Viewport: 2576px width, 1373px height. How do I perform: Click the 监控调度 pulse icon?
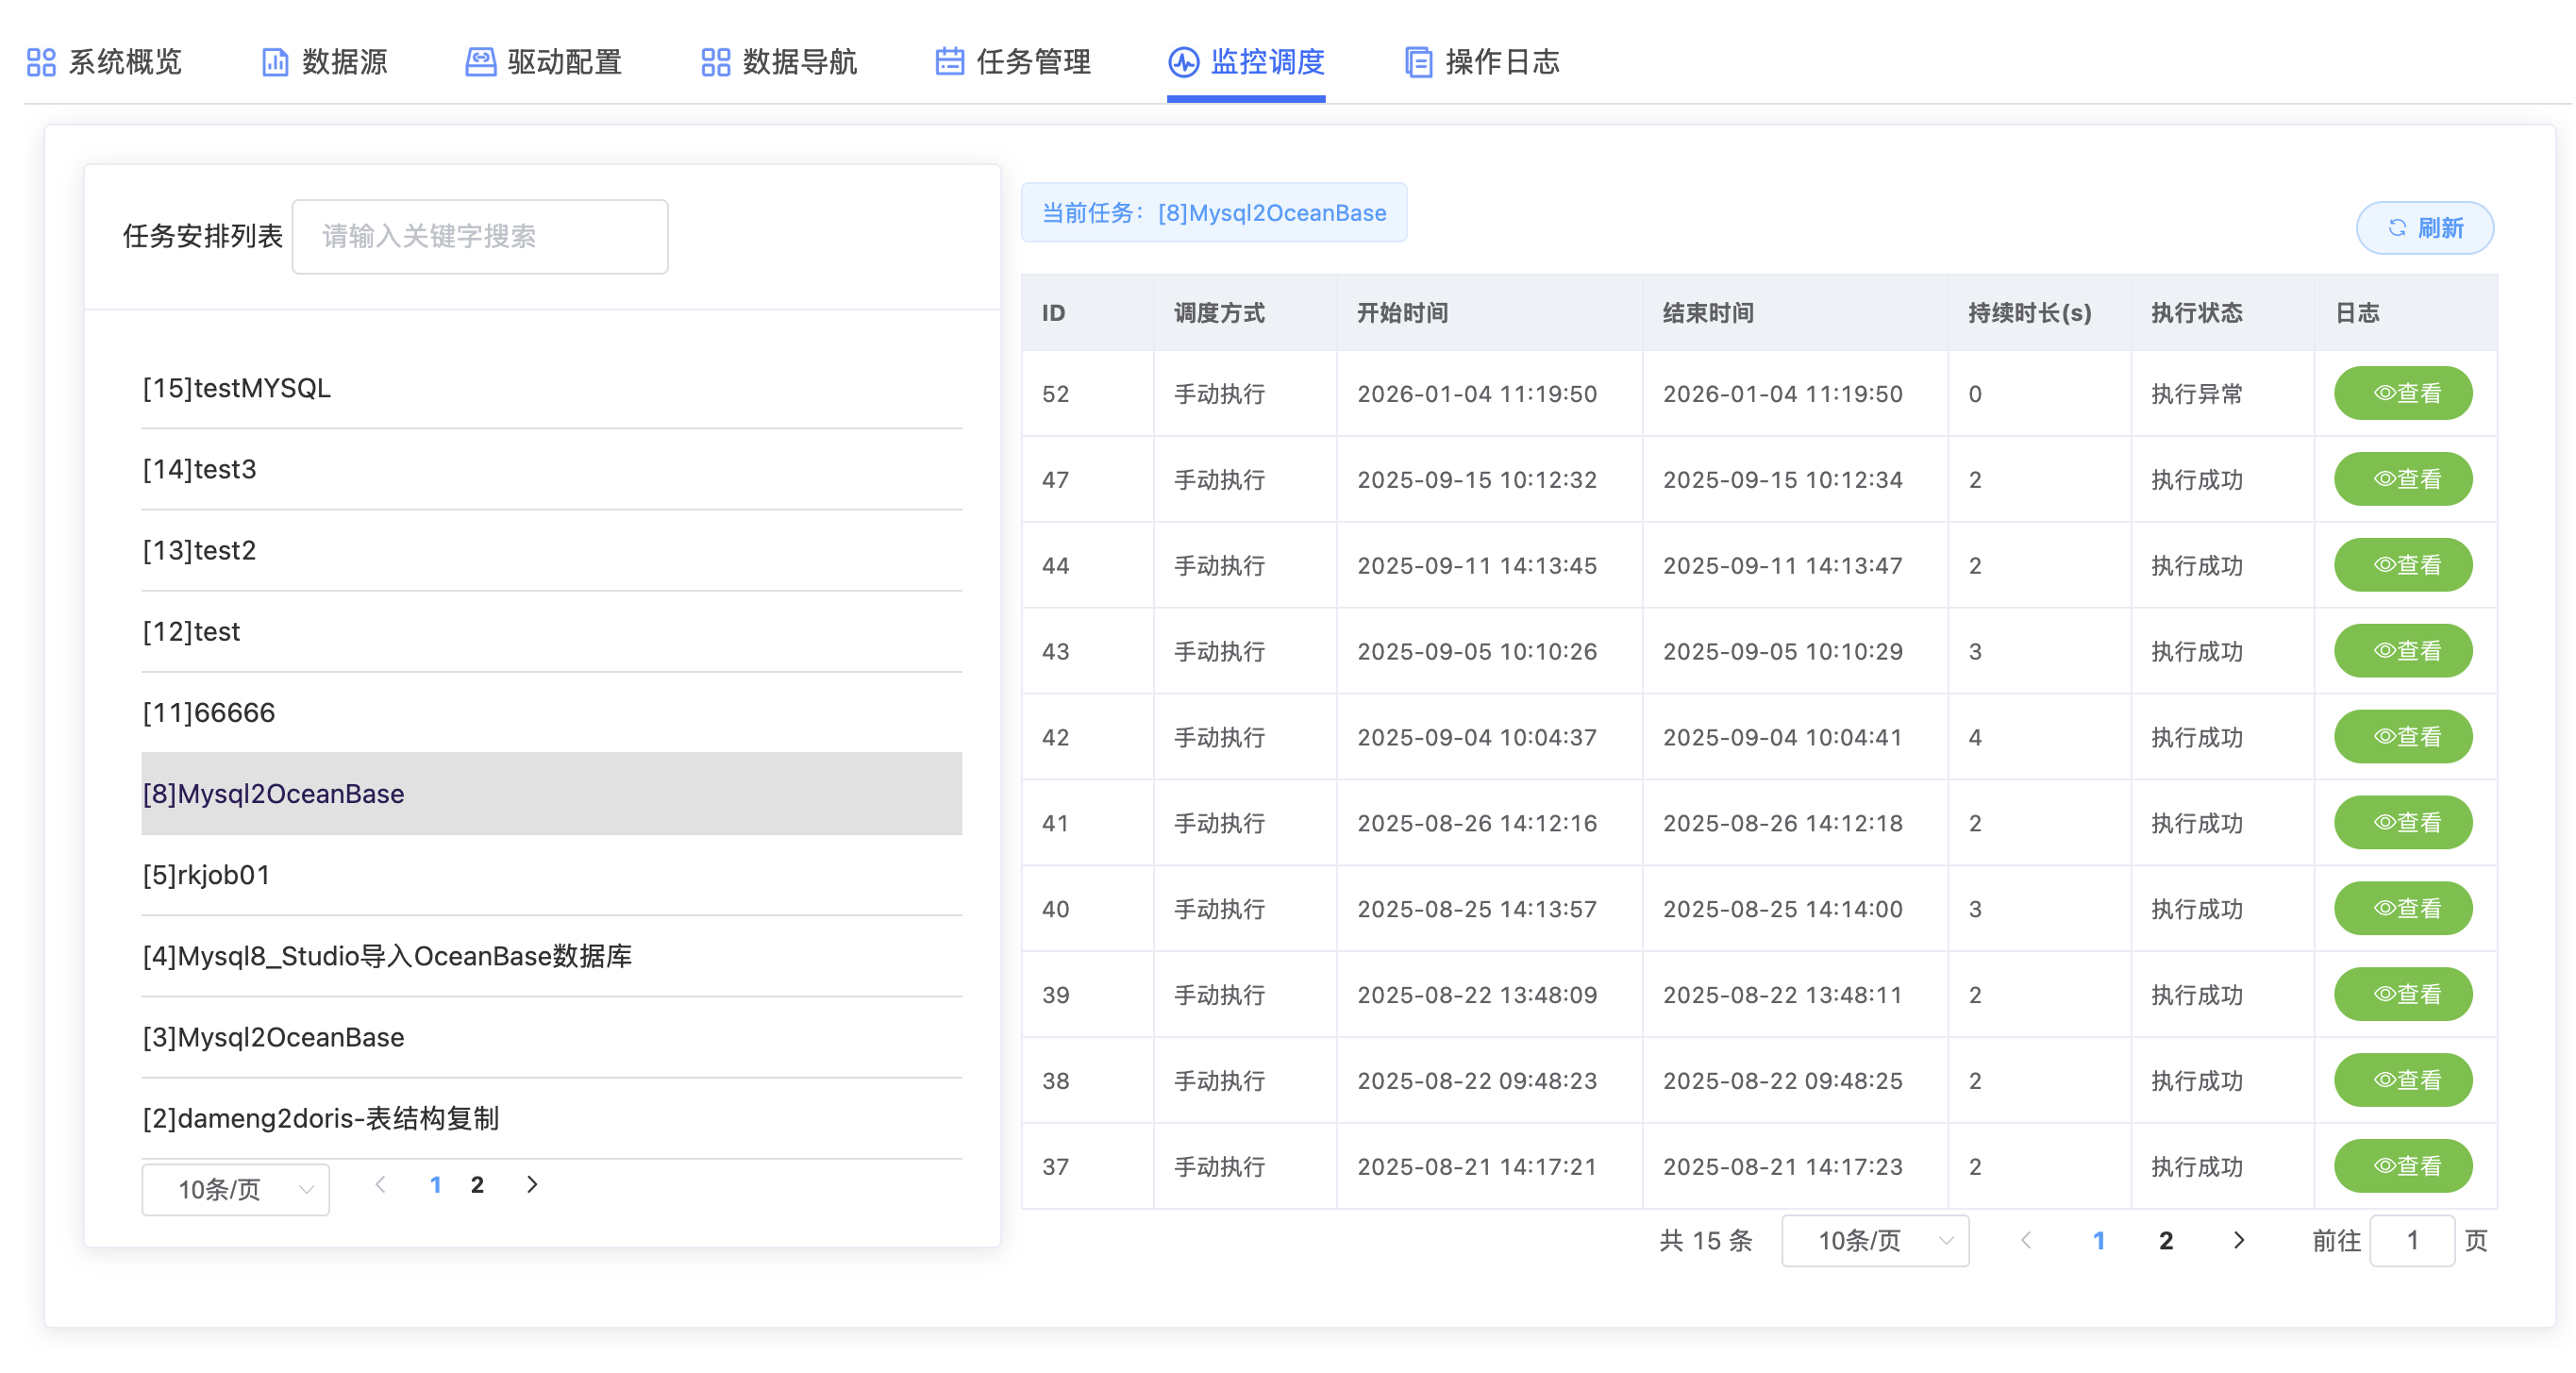point(1183,62)
